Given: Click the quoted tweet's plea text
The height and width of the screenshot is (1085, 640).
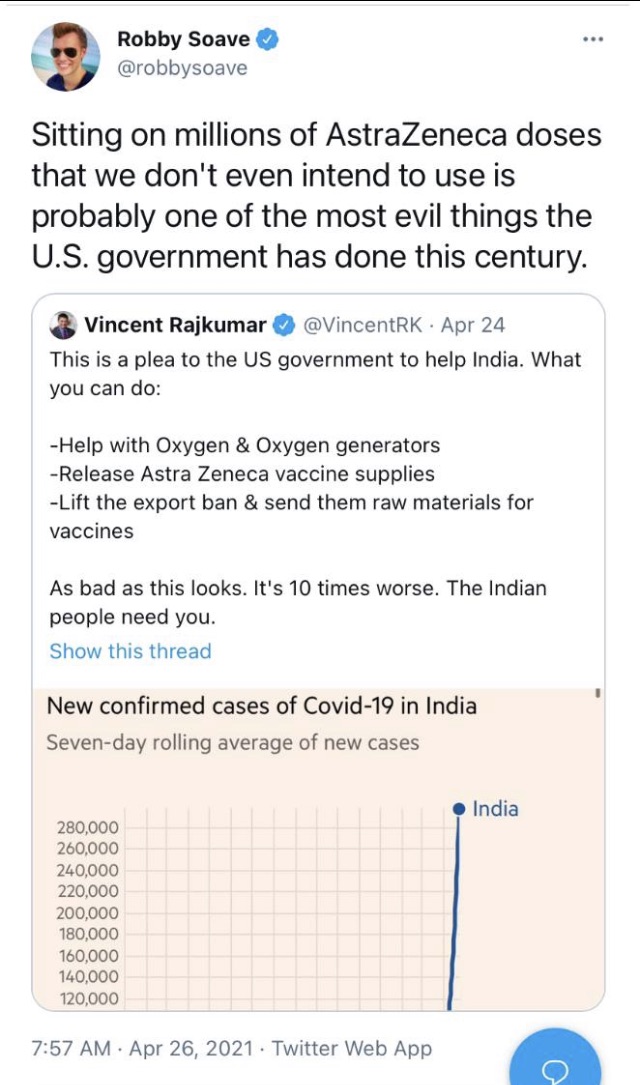Looking at the screenshot, I should [315, 488].
